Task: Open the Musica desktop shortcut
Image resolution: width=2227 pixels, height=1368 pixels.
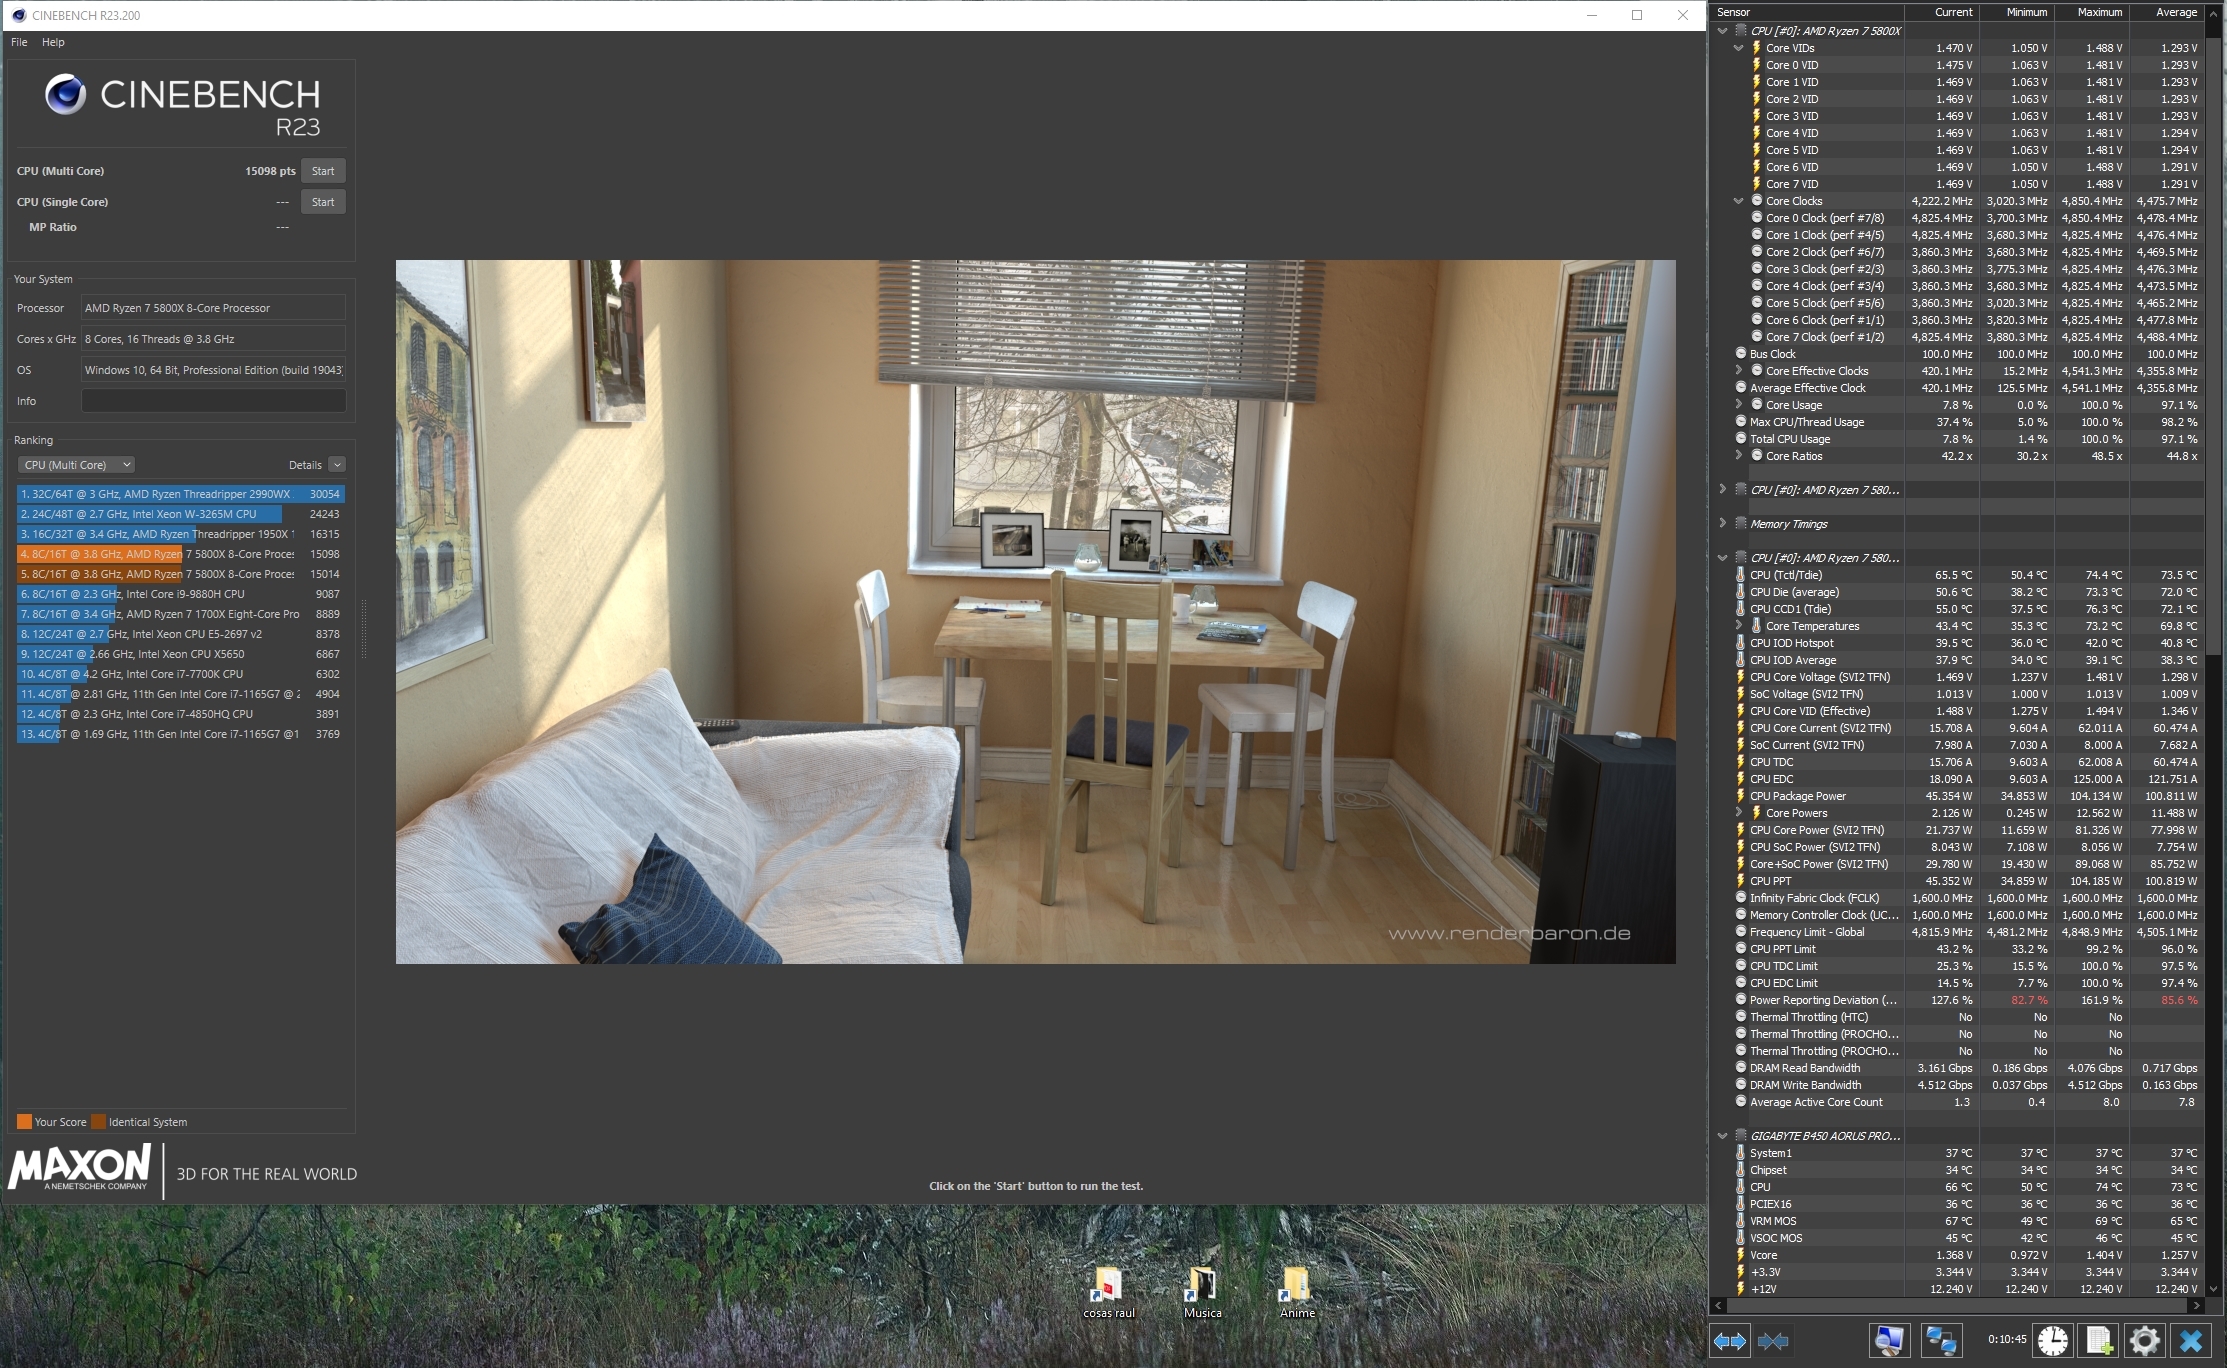Action: 1202,1290
